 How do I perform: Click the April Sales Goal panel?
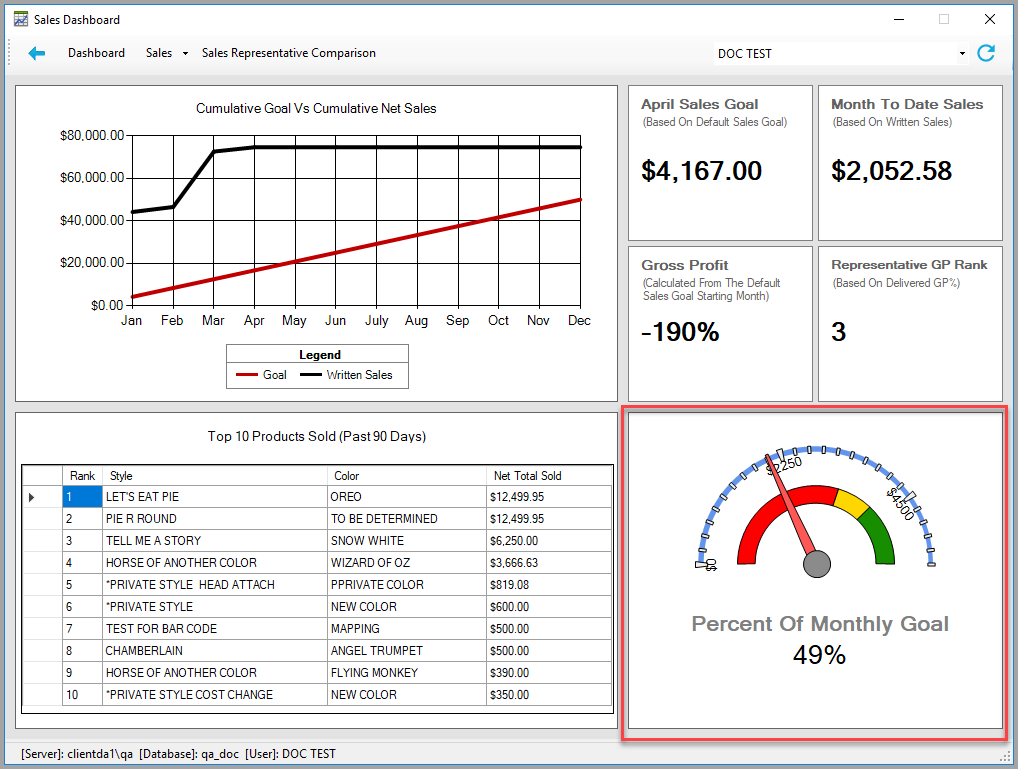719,163
